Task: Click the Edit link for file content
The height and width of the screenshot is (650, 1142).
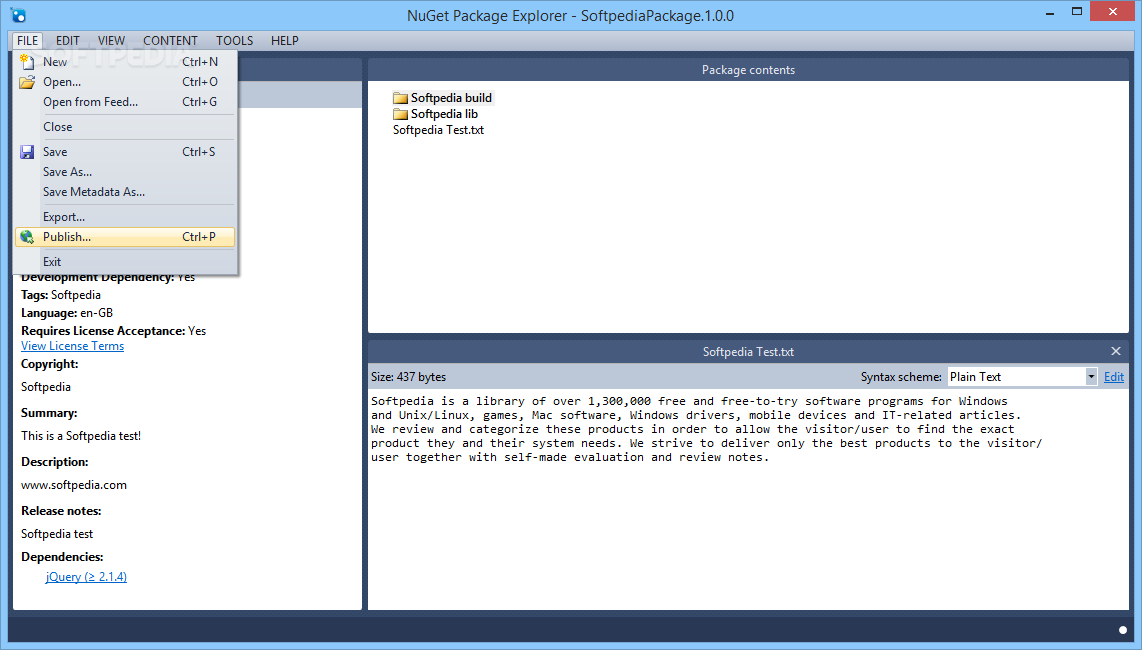Action: [x=1114, y=377]
